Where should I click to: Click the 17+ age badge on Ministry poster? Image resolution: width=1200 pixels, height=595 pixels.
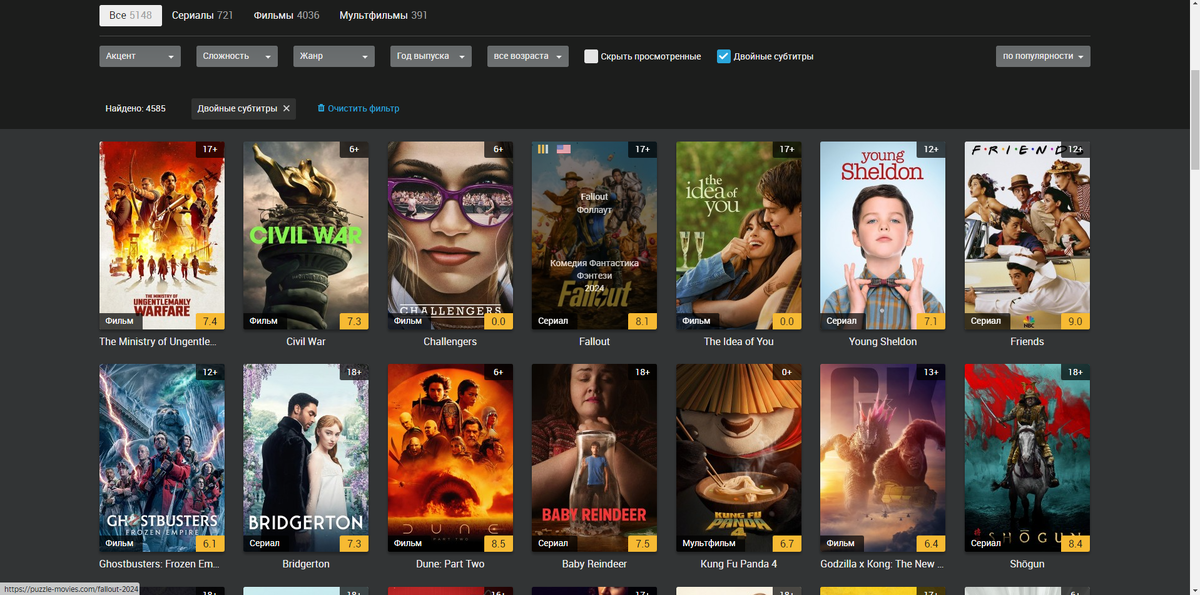[x=210, y=149]
